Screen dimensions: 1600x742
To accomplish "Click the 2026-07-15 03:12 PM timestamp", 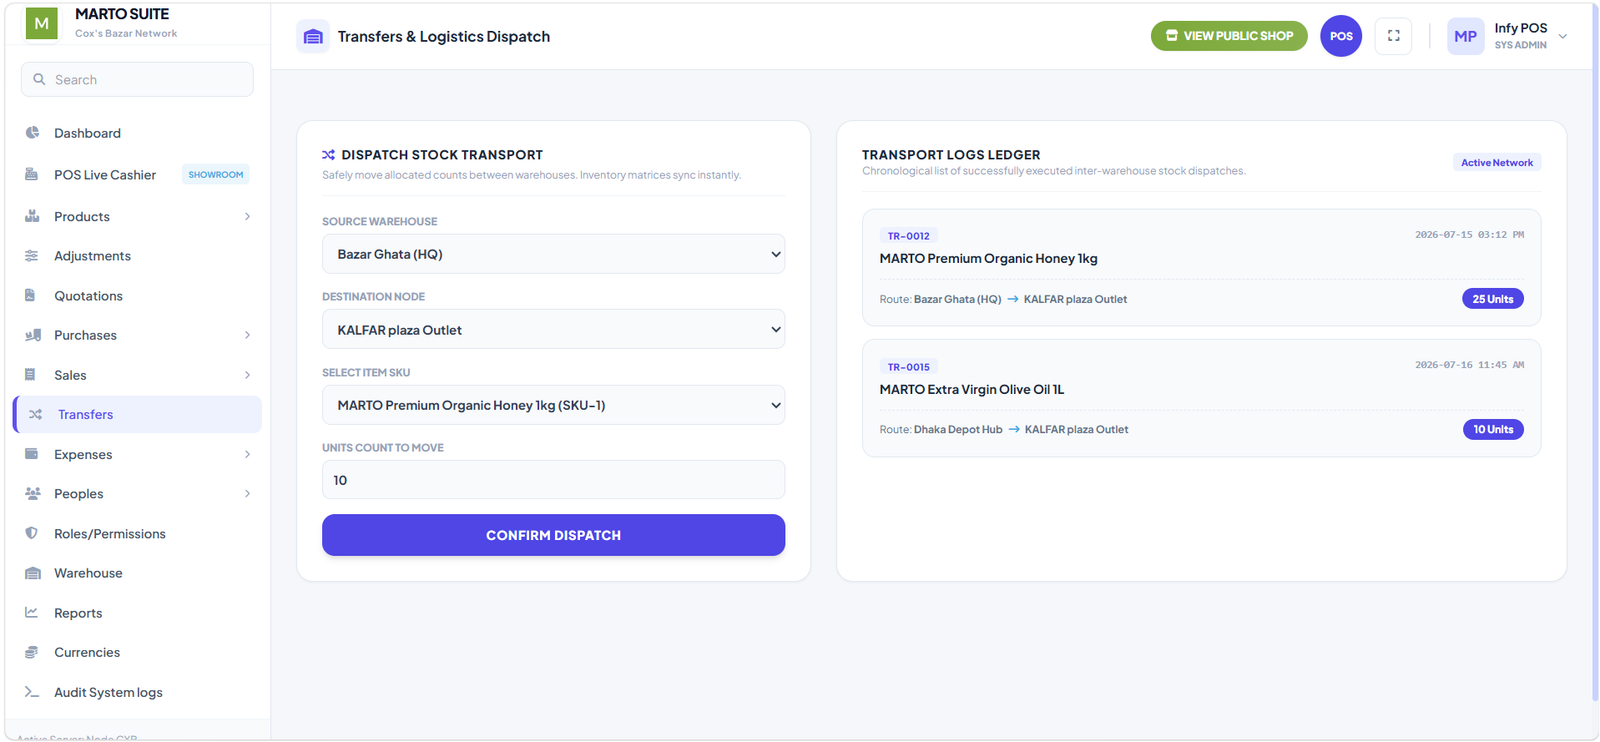I will tap(1469, 235).
